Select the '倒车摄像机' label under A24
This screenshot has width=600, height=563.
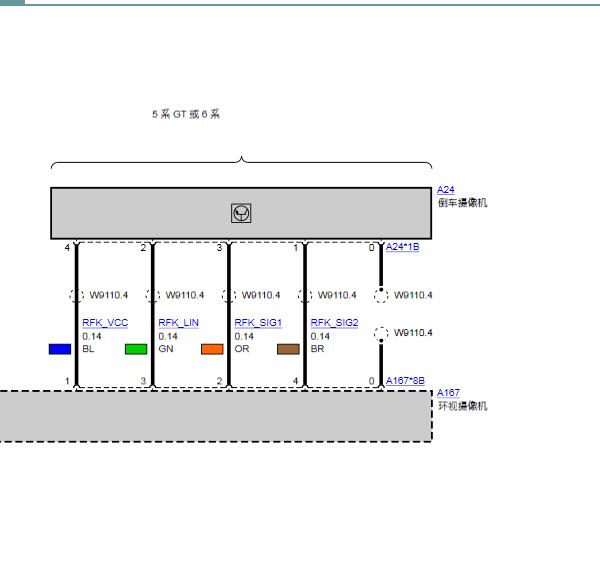tap(463, 203)
